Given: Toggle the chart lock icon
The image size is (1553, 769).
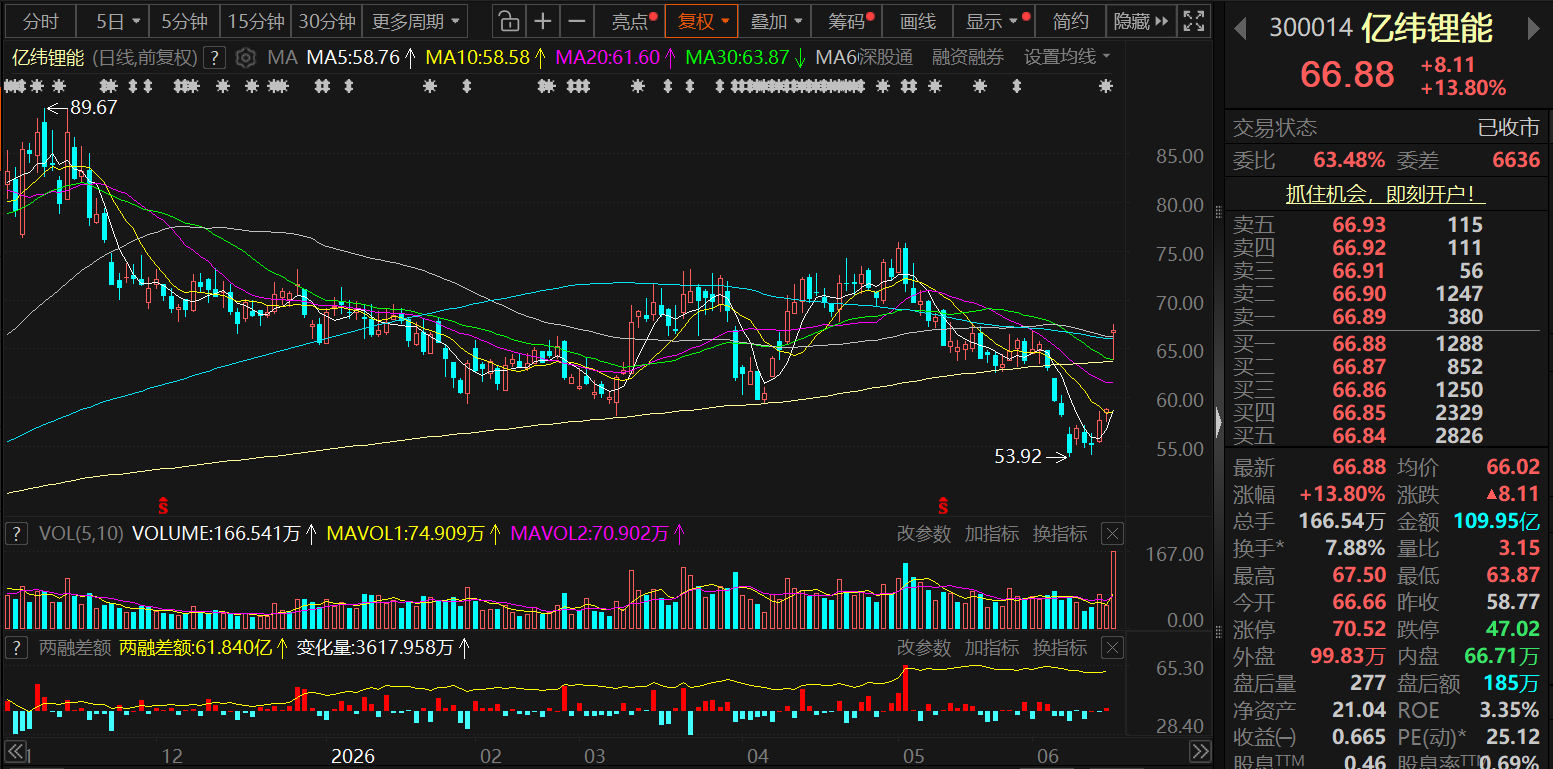Looking at the screenshot, I should (508, 21).
